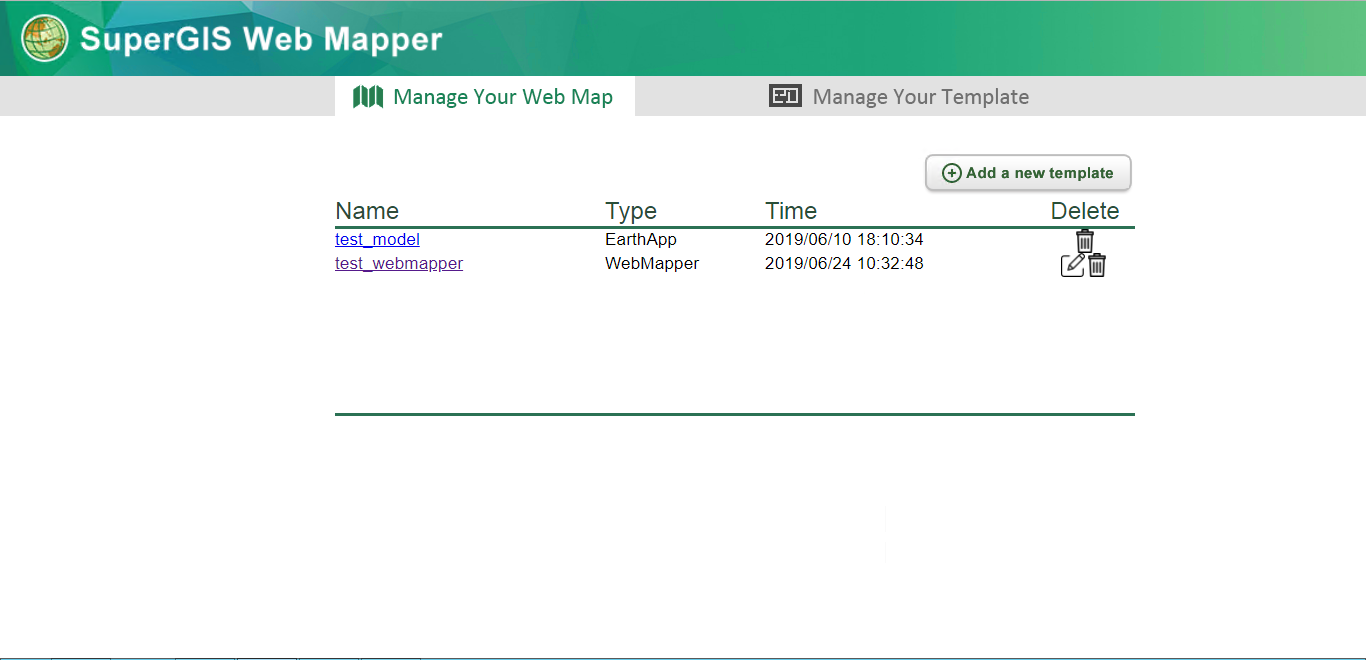
Task: Click the Delete column header
Action: click(1085, 211)
